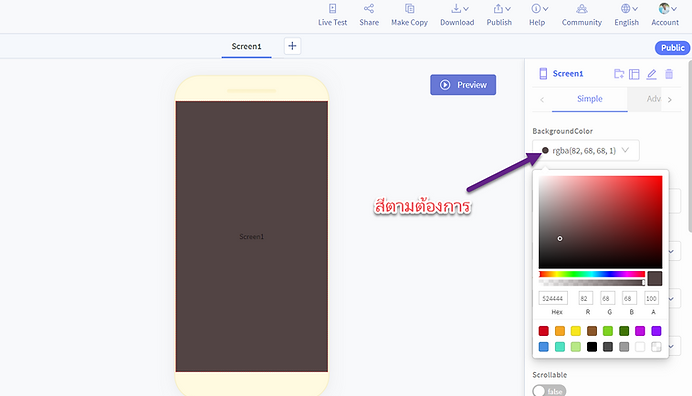This screenshot has width=692, height=396.
Task: Select the white preset swatch
Action: point(640,347)
